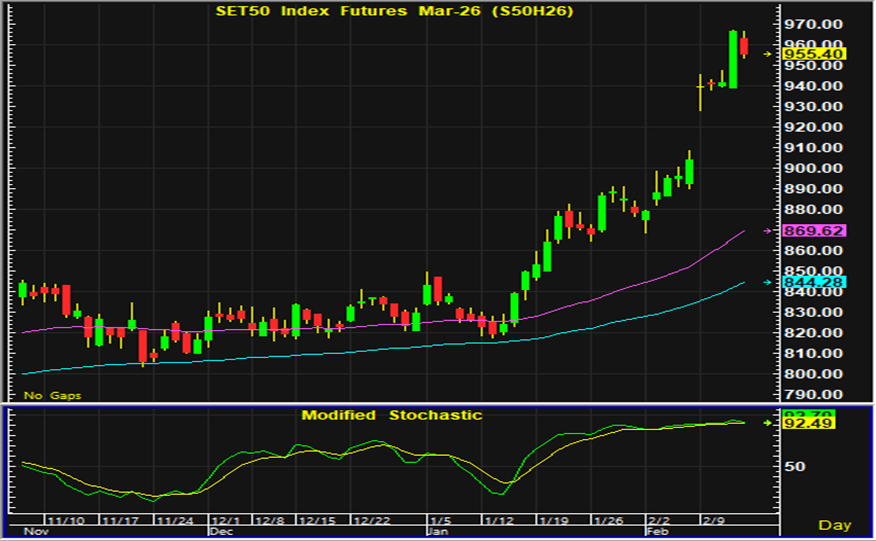Click the No Gaps label

(x=50, y=396)
